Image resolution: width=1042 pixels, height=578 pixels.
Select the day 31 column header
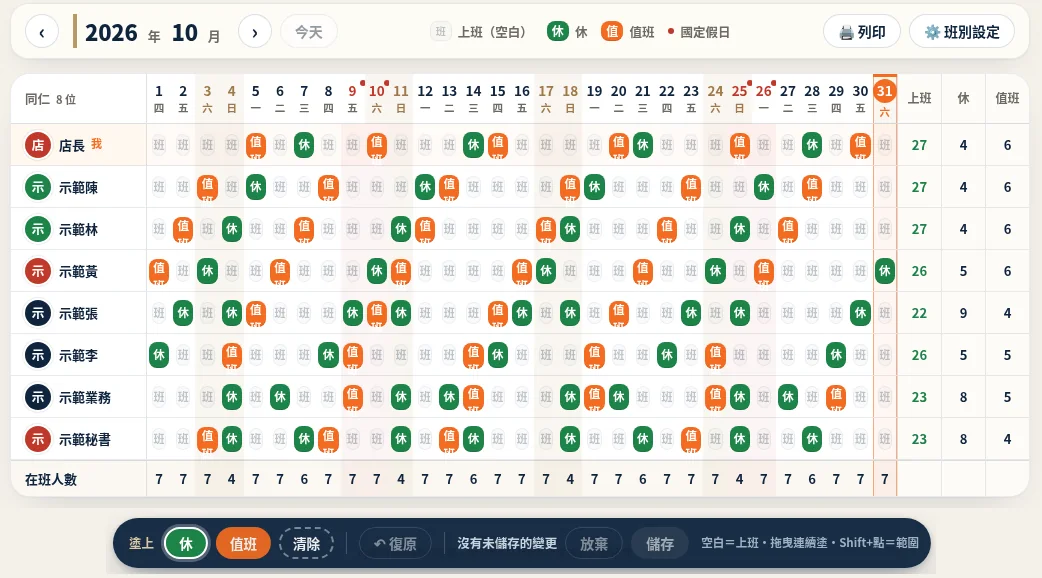(885, 98)
